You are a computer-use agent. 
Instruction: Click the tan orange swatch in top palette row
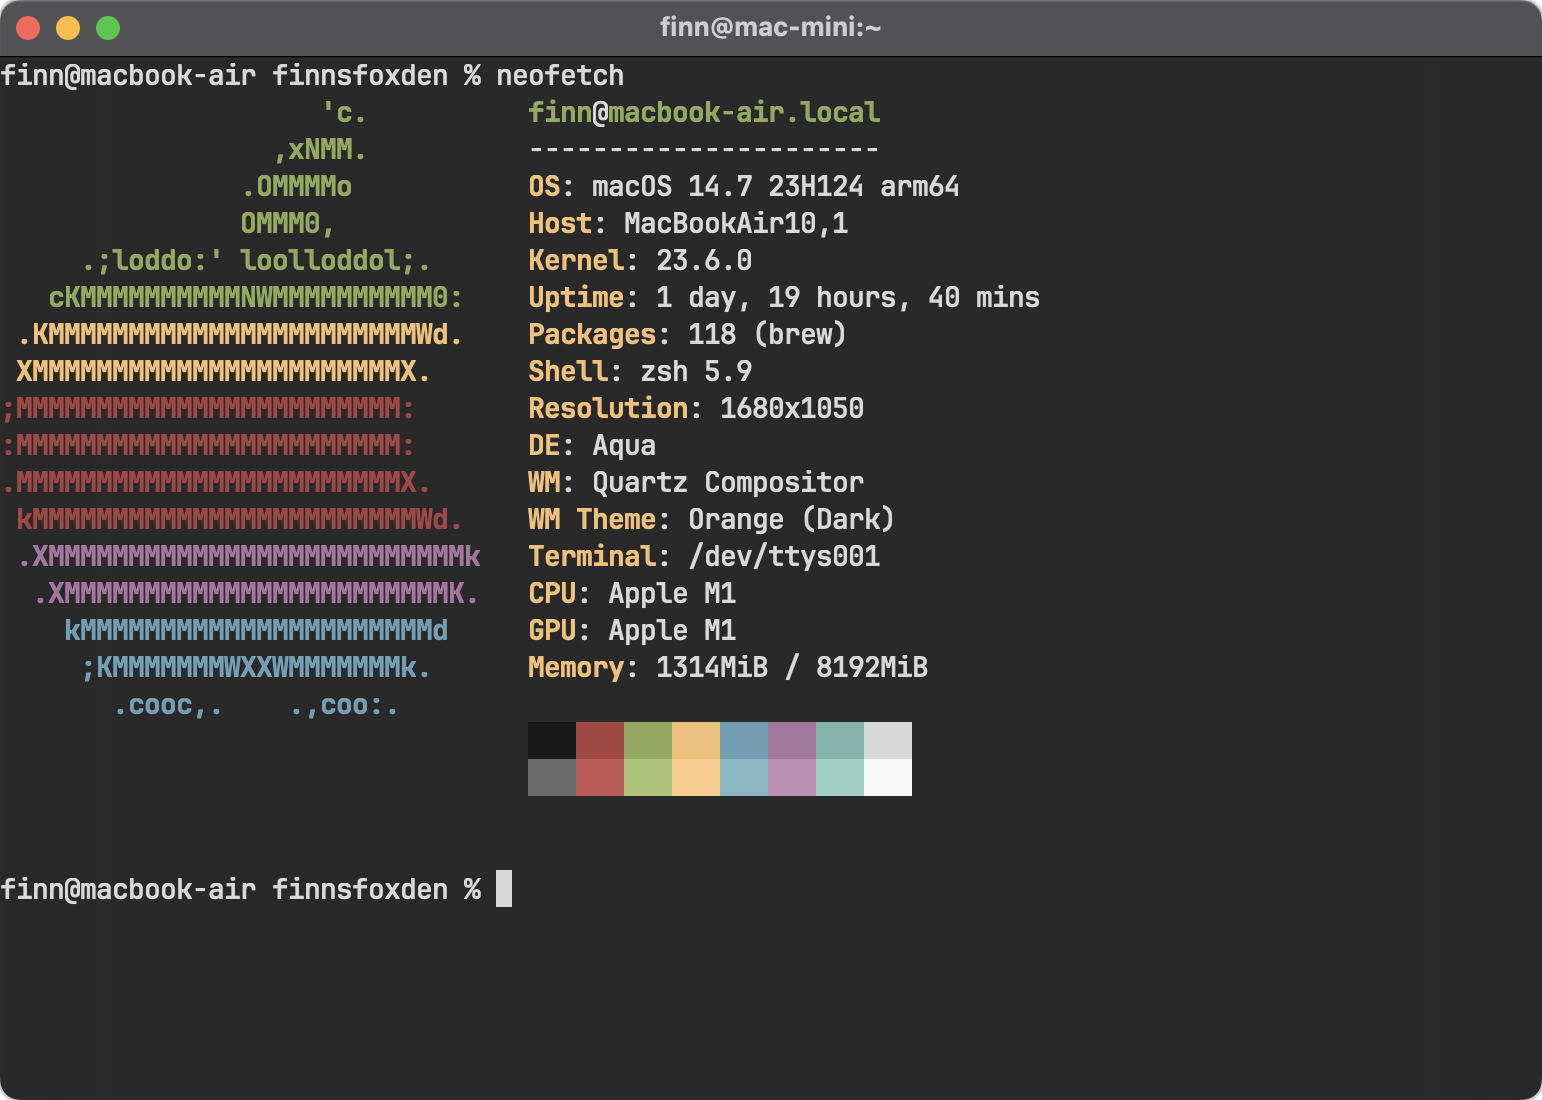[x=696, y=740]
